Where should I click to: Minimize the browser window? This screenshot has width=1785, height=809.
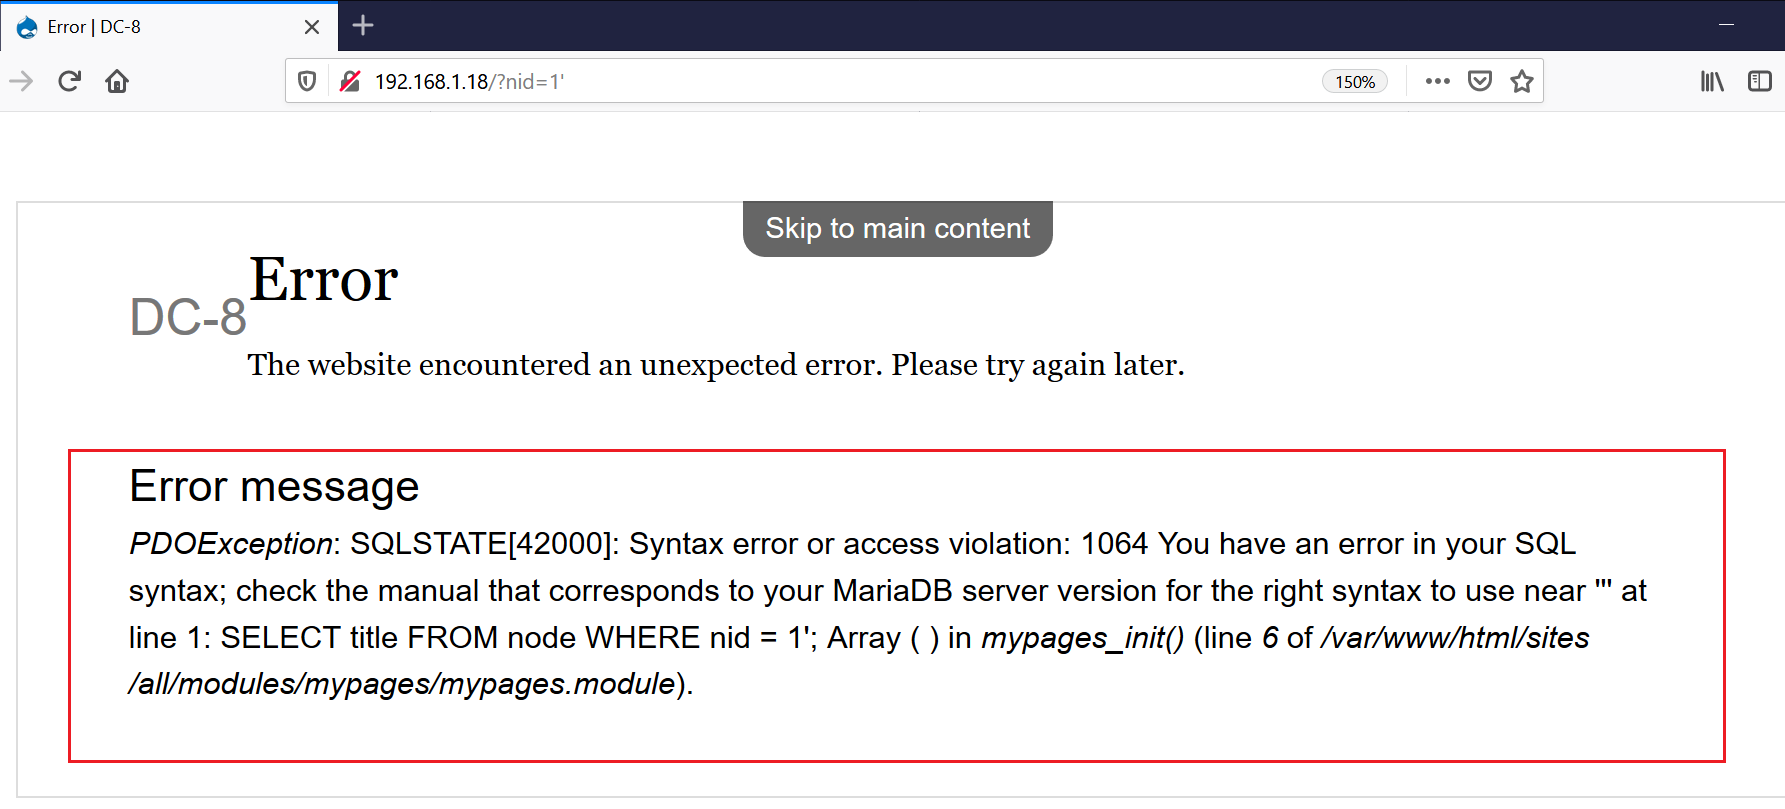(x=1726, y=25)
